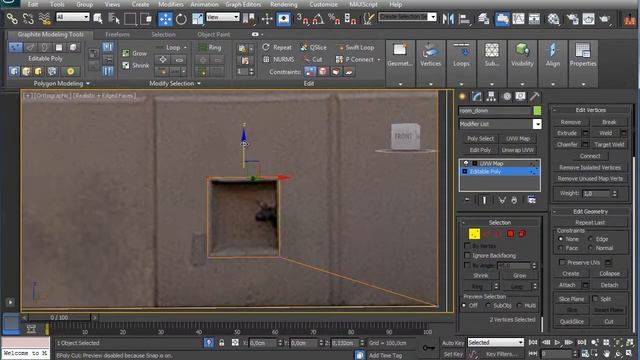Click the Slice Plane button
The height and width of the screenshot is (360, 640).
coord(571,299)
